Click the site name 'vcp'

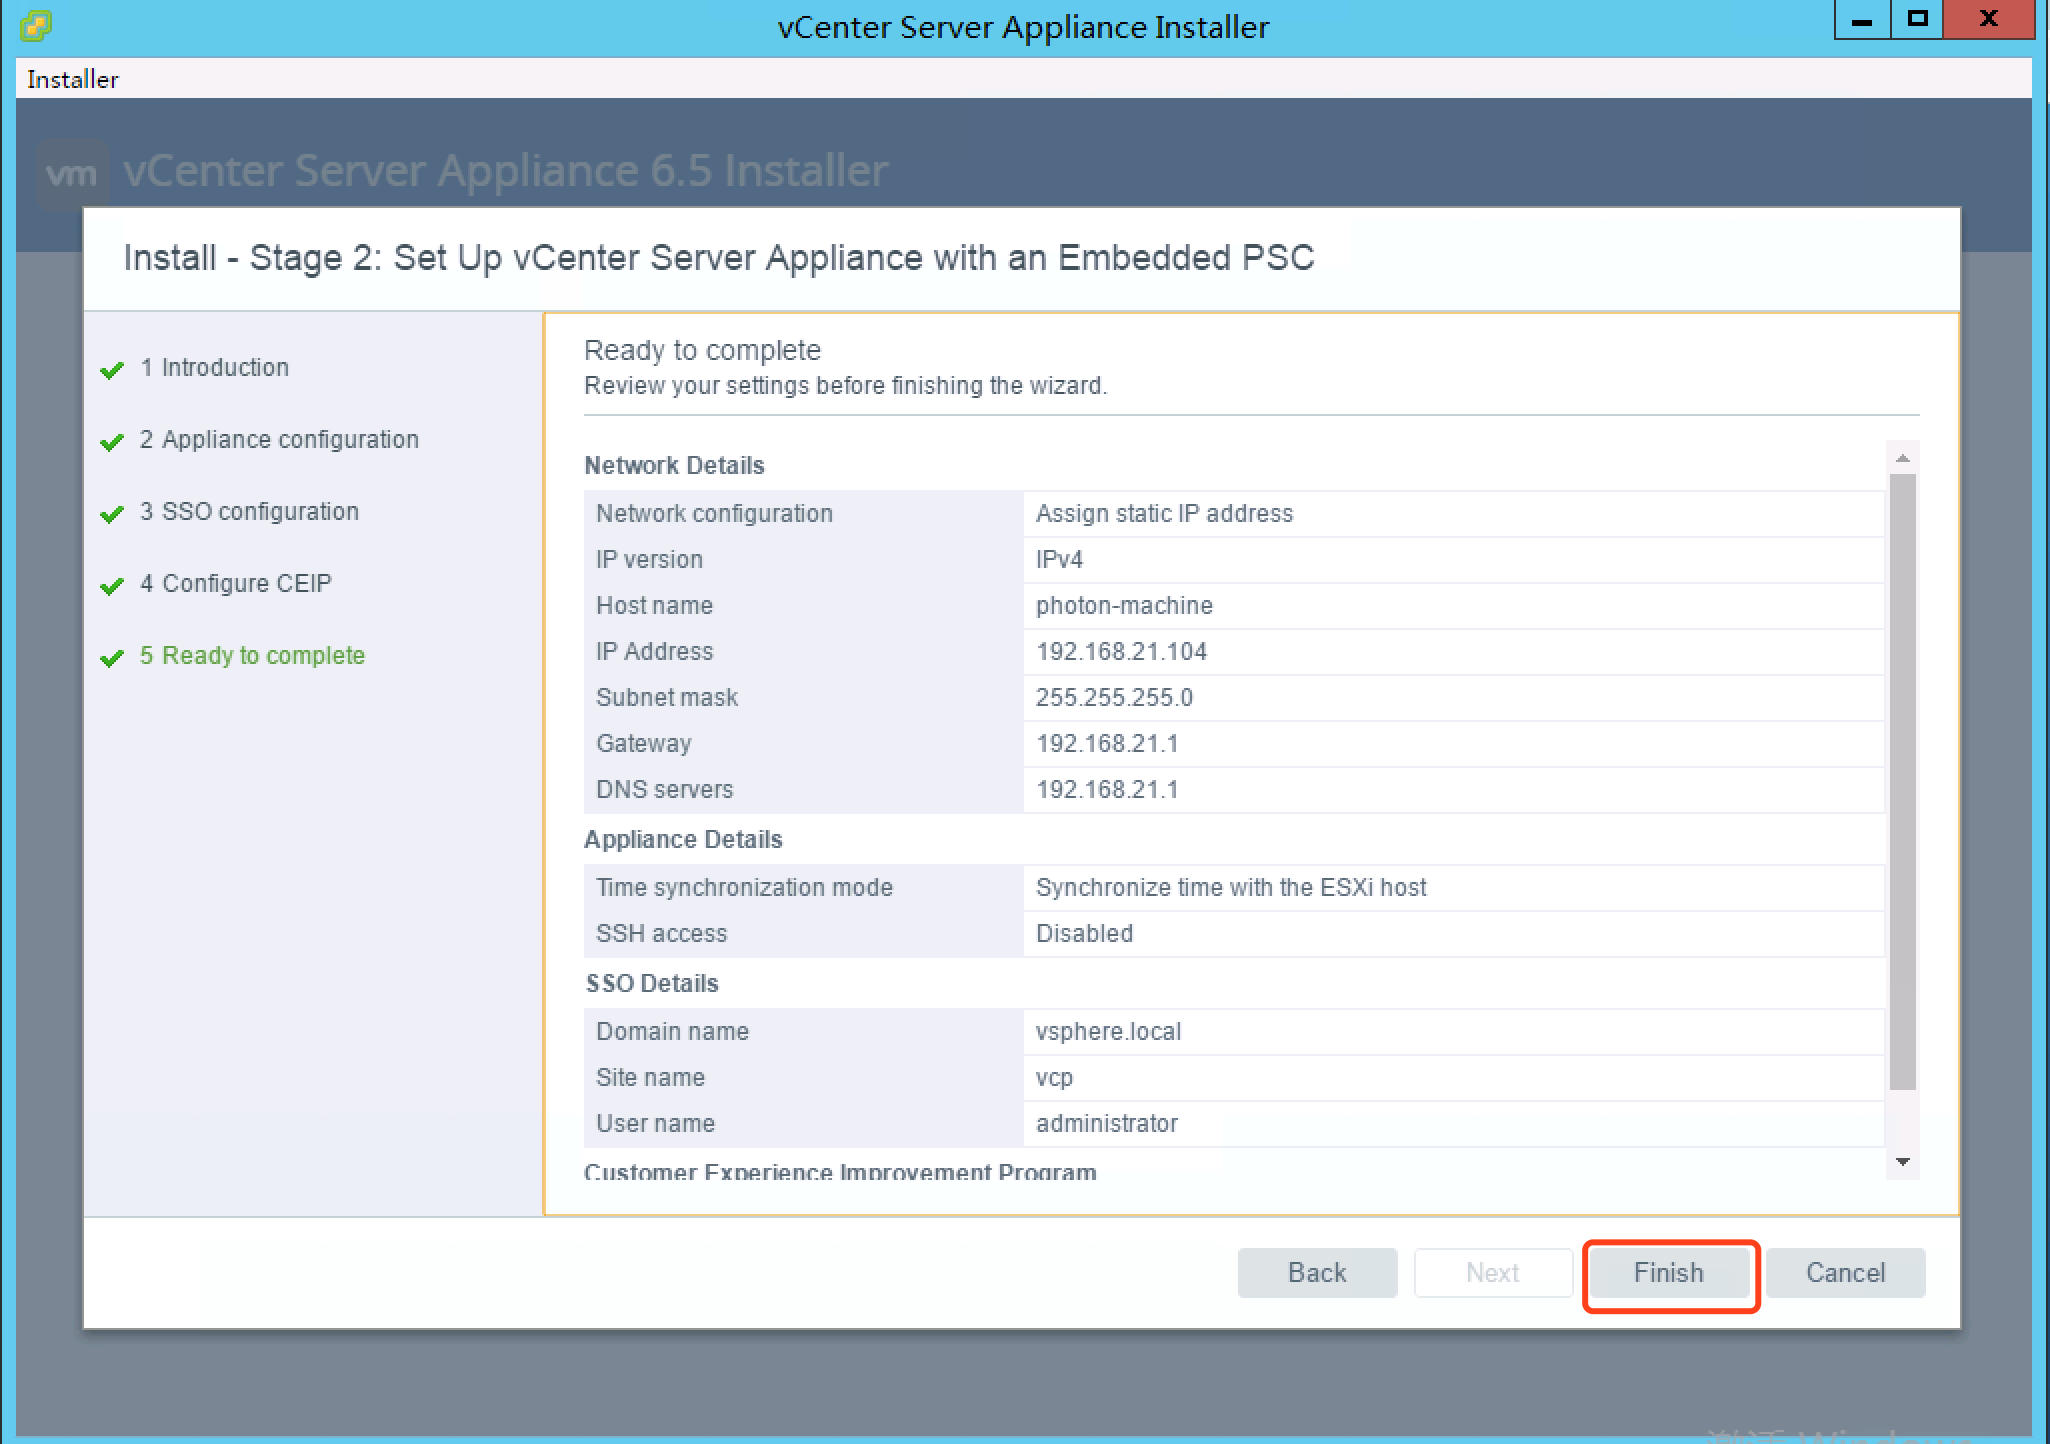[1054, 1077]
